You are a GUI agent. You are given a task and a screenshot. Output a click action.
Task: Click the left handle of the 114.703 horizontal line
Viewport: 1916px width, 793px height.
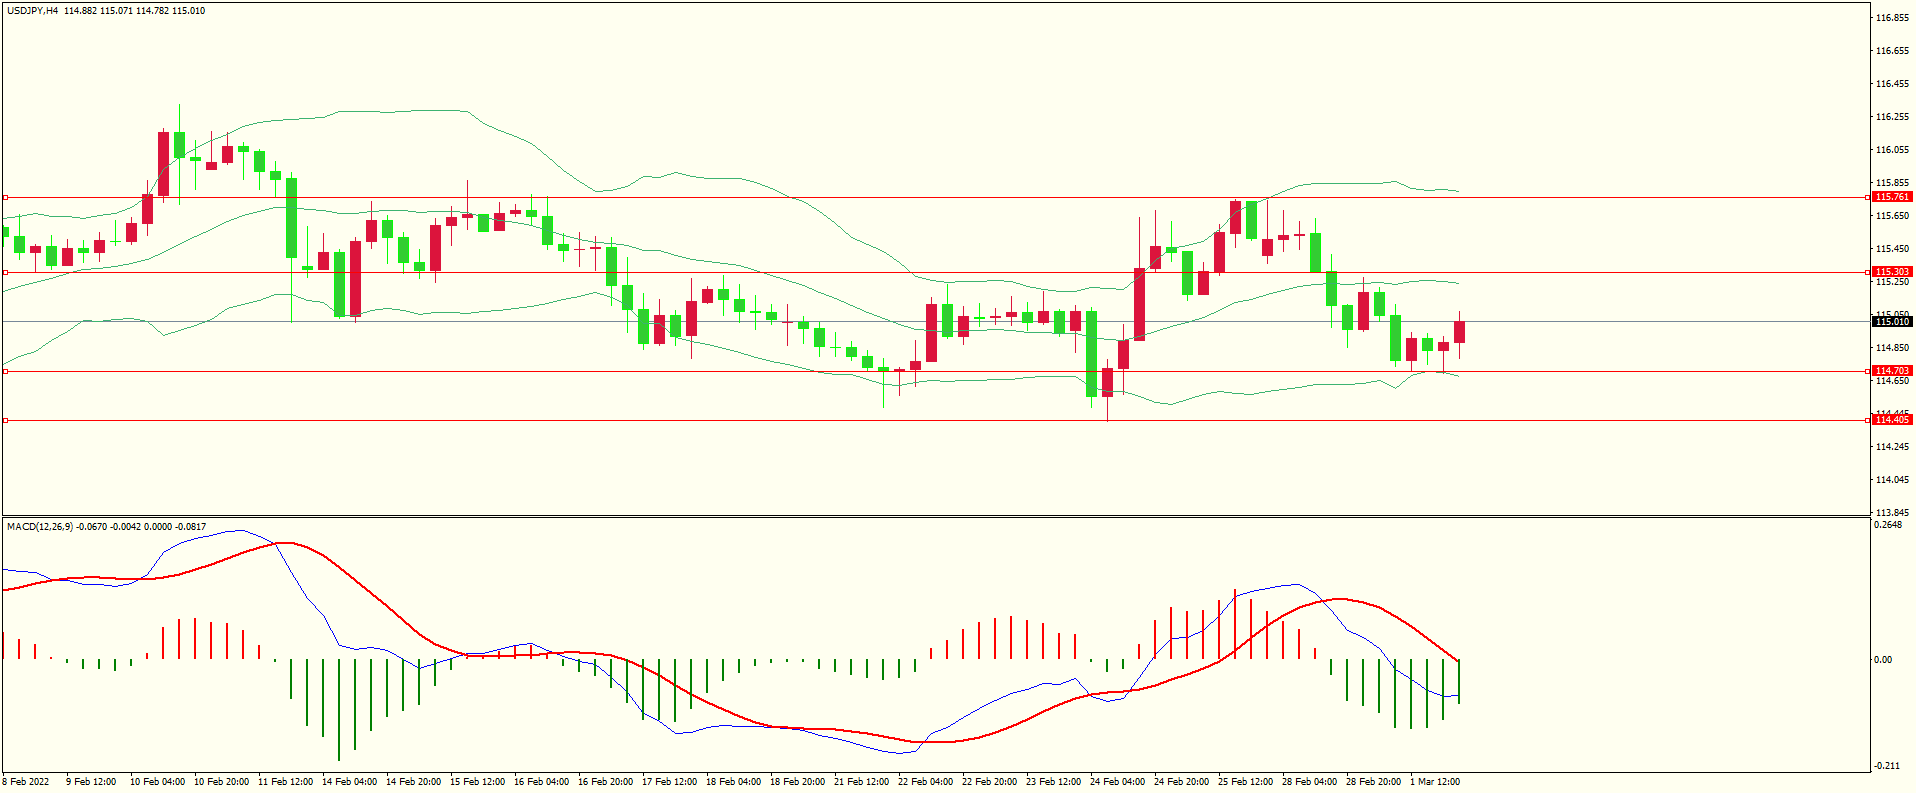pyautogui.click(x=5, y=371)
